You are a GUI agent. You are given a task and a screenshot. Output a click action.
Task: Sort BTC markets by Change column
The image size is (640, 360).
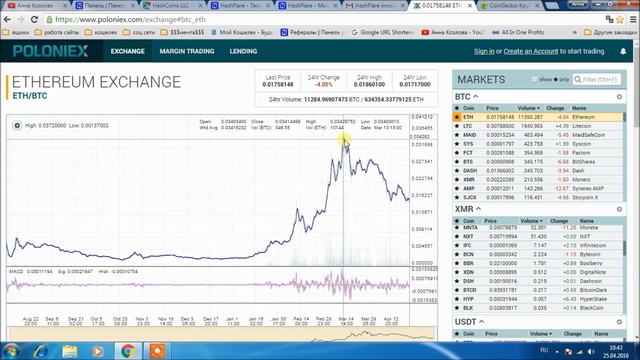(555, 108)
